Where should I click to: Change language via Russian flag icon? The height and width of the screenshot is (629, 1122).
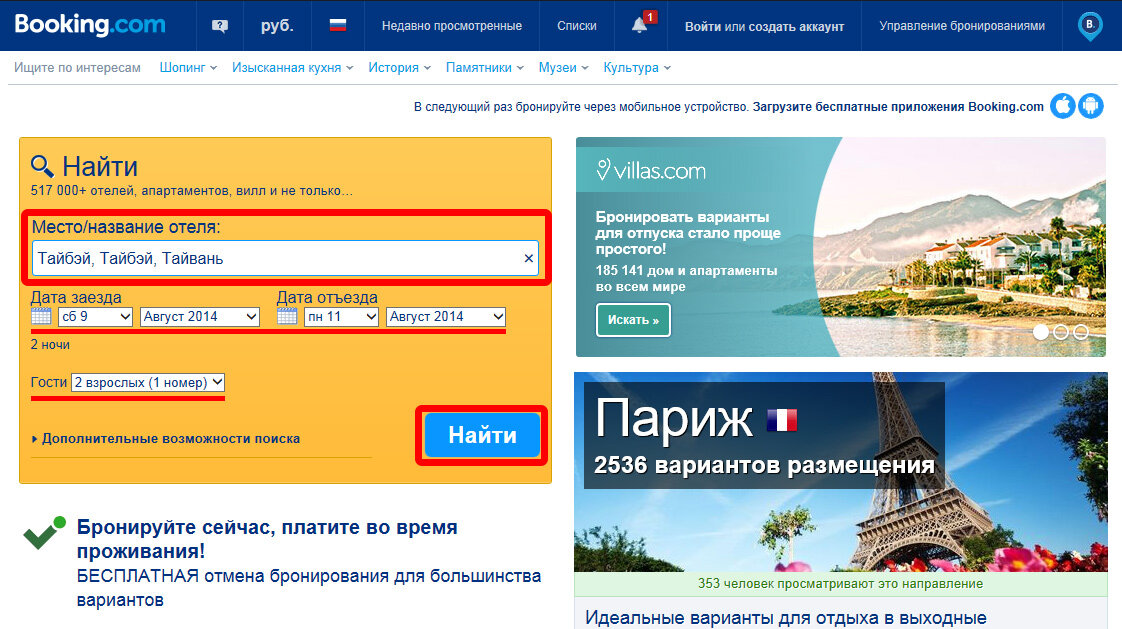click(x=338, y=25)
